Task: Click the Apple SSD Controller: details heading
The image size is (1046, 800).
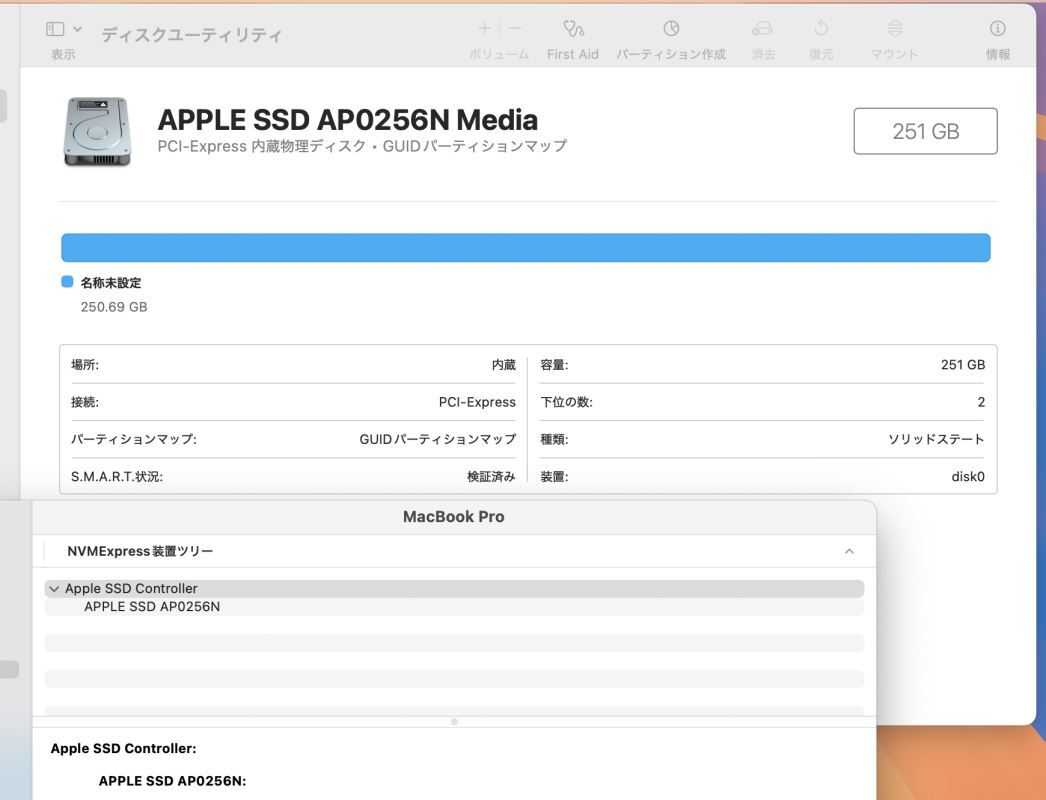Action: [x=123, y=749]
